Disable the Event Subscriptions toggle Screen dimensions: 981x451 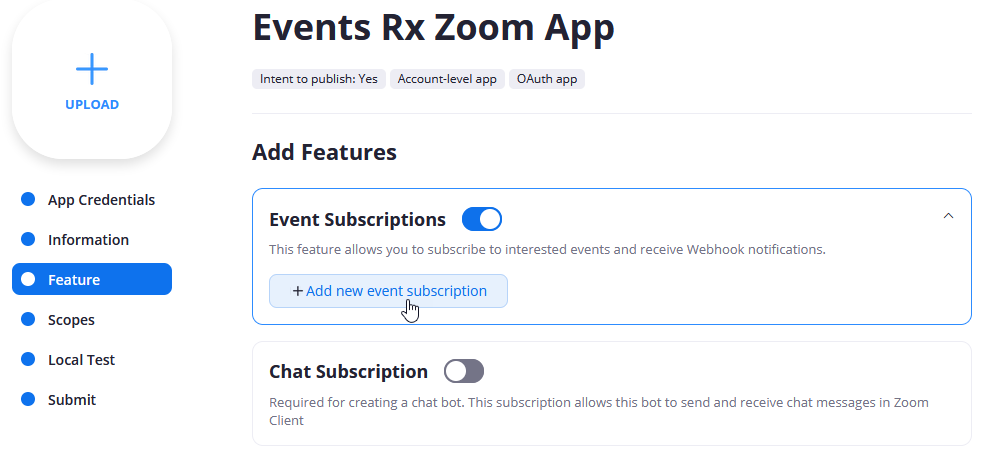[x=482, y=219]
